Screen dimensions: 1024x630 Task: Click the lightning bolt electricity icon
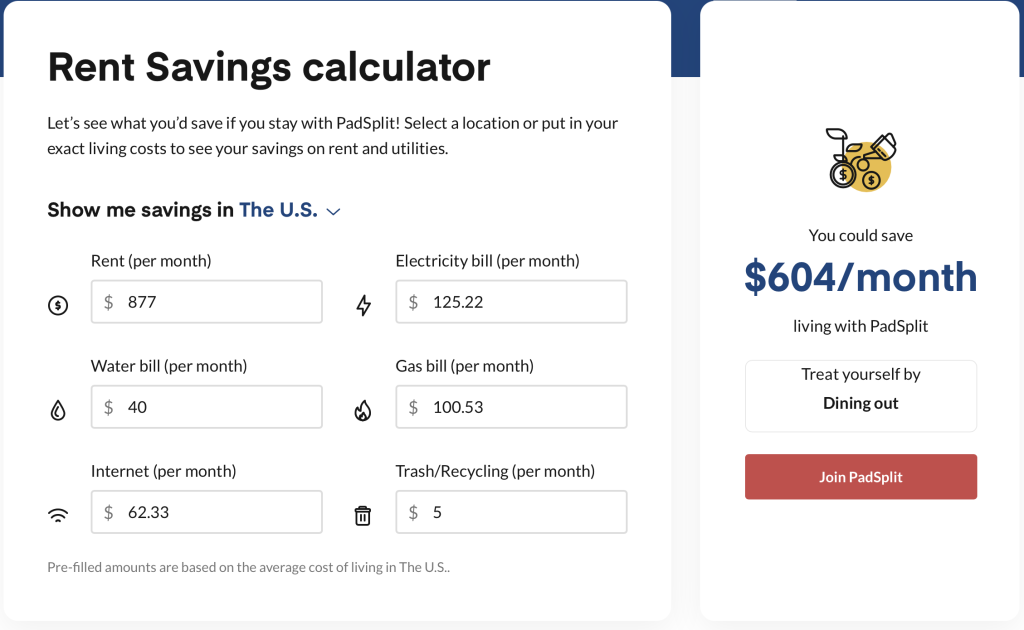pyautogui.click(x=363, y=306)
